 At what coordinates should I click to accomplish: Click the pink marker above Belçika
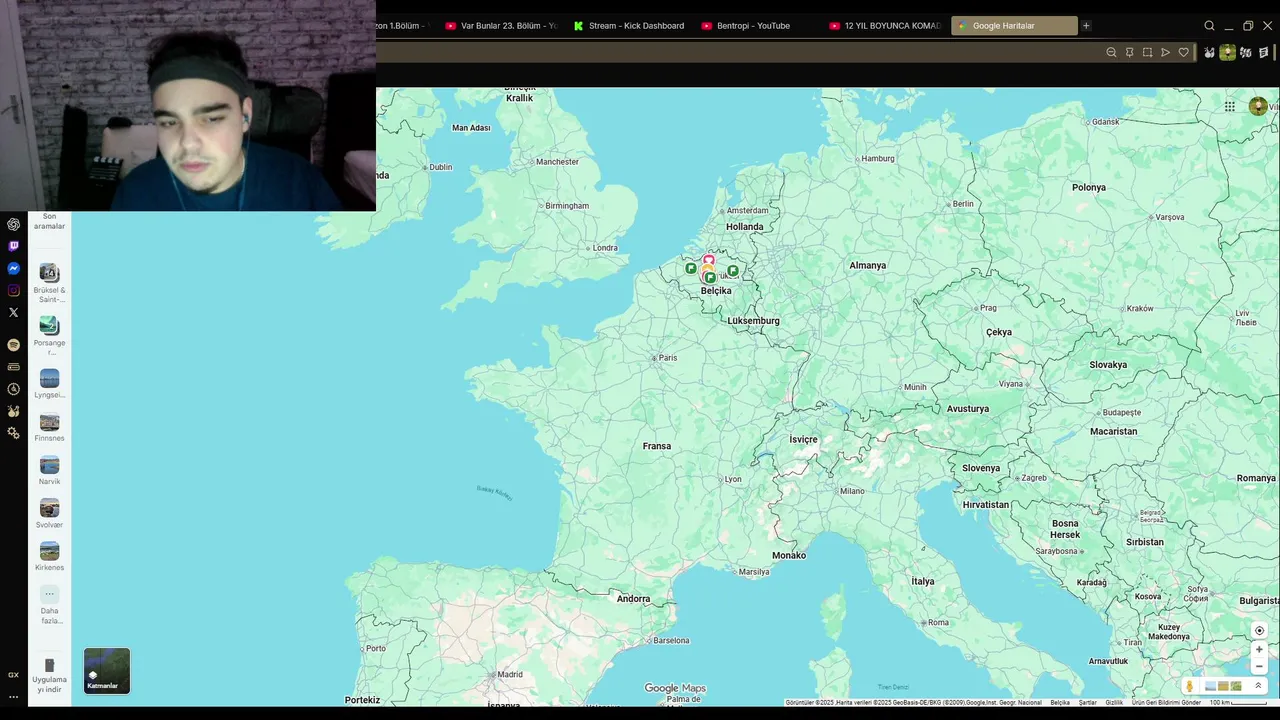coord(708,260)
